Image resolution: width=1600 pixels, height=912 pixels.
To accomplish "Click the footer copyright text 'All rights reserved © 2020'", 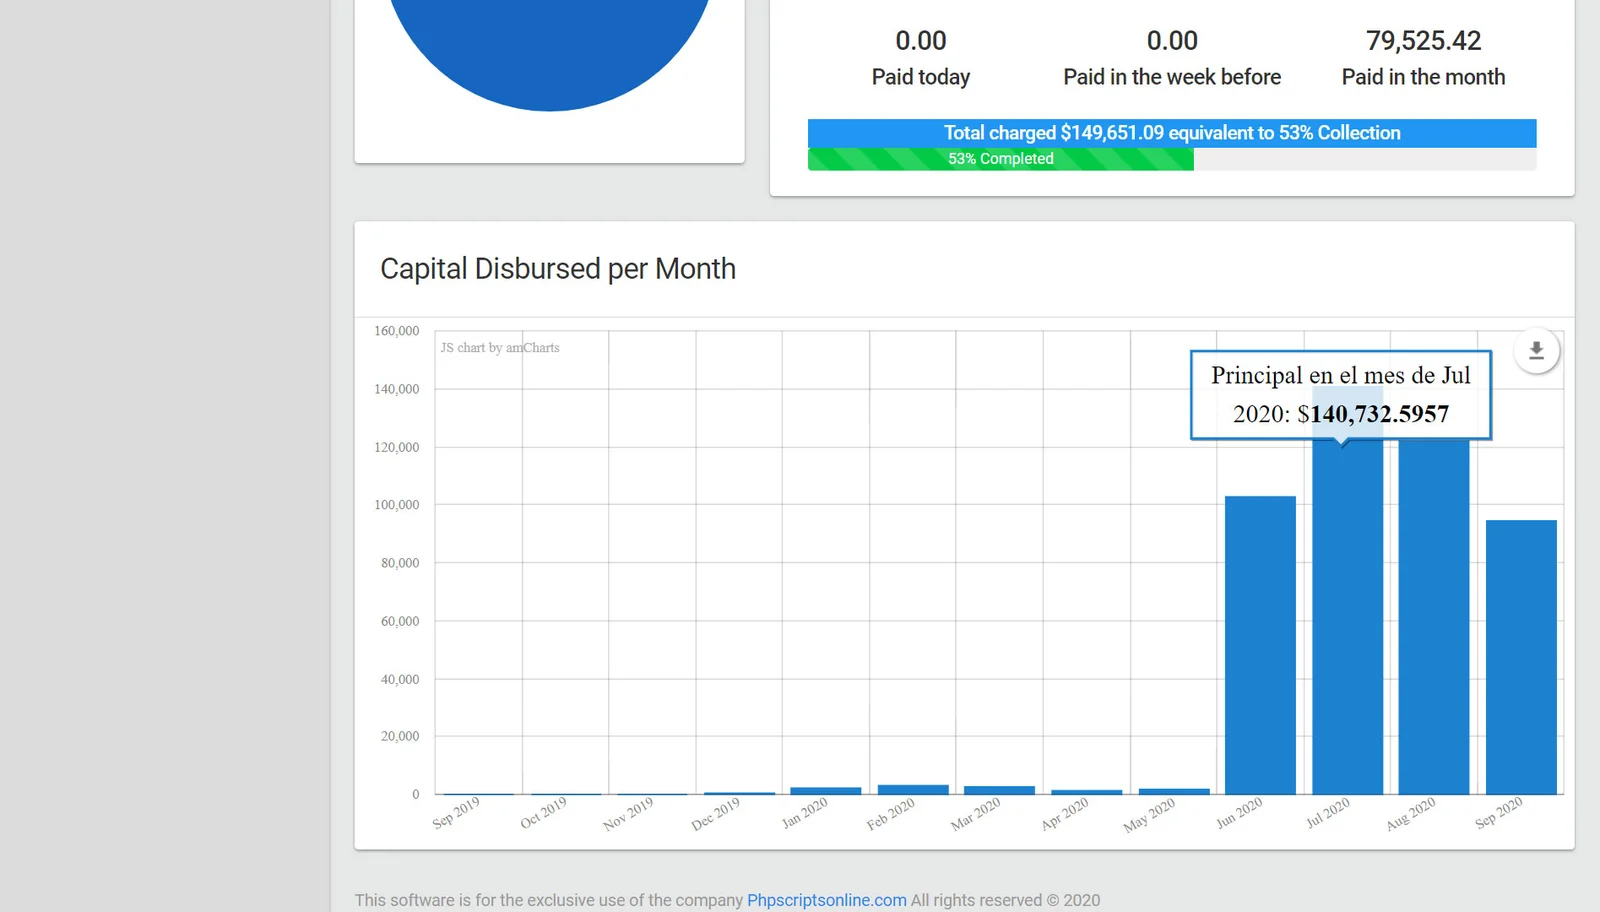I will [1005, 900].
